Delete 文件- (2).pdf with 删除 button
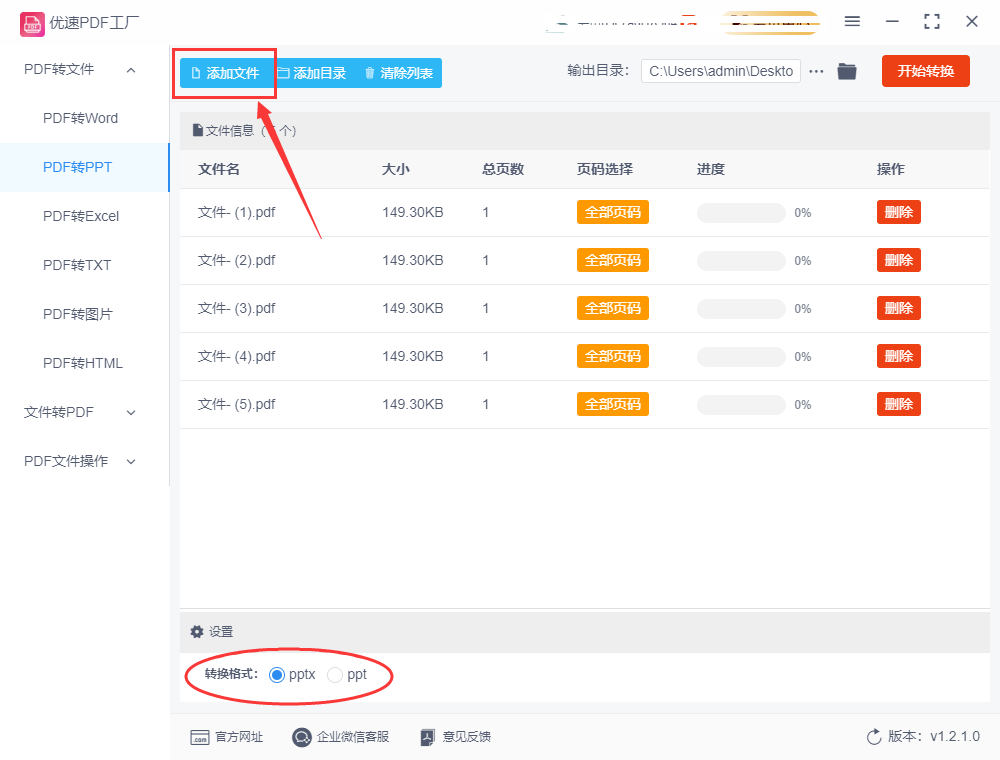 (x=899, y=260)
